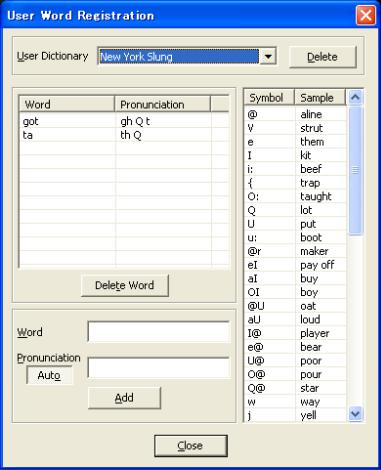Click the sample word 'buy'
This screenshot has width=381, height=470.
click(309, 279)
